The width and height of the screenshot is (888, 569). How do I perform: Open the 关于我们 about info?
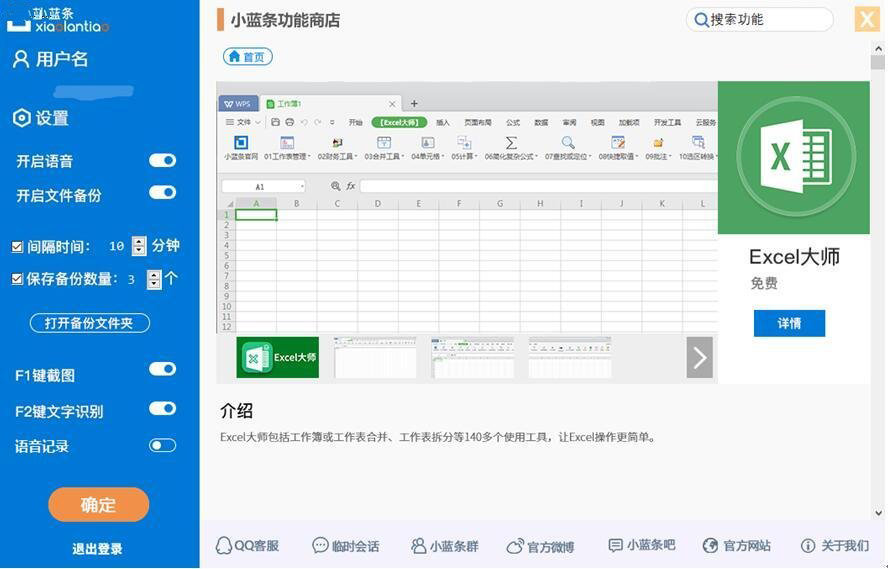835,546
